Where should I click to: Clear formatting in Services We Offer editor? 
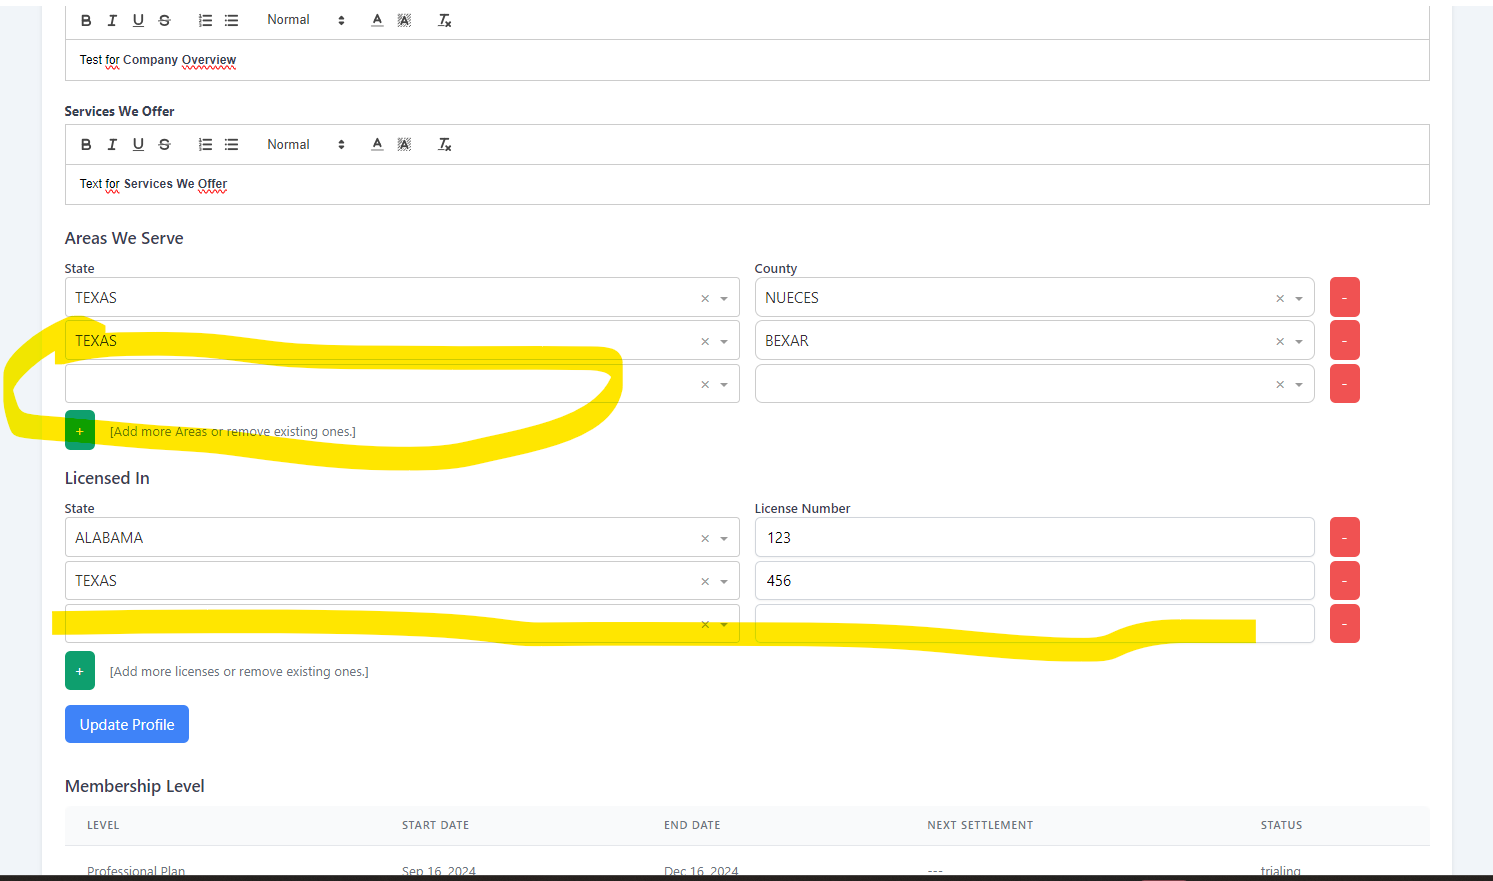coord(445,145)
